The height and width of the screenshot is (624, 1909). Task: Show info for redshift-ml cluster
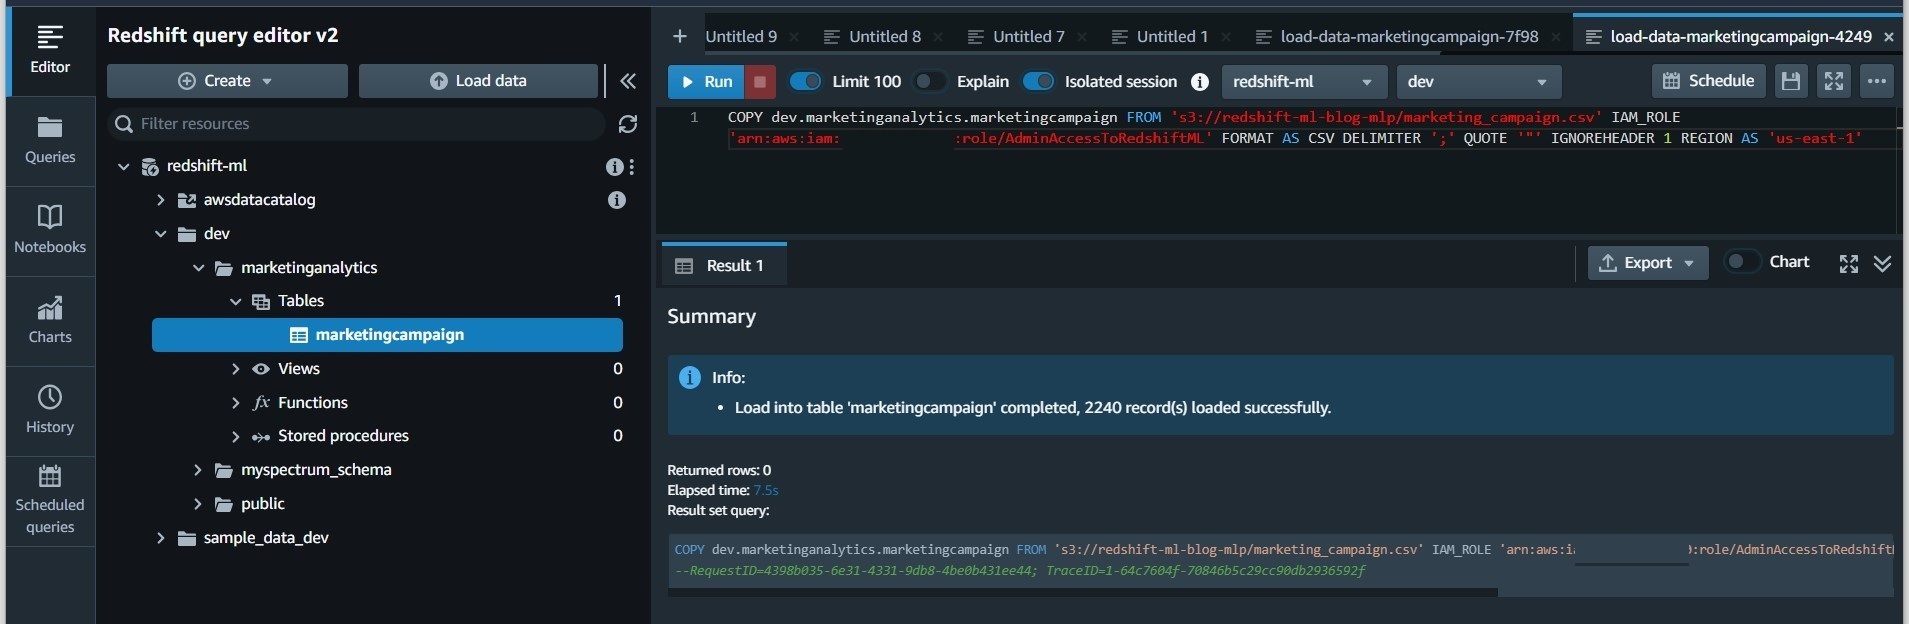point(614,167)
